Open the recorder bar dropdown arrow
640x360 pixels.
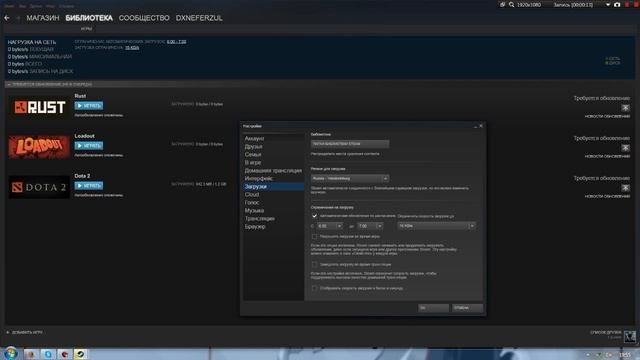click(608, 4)
